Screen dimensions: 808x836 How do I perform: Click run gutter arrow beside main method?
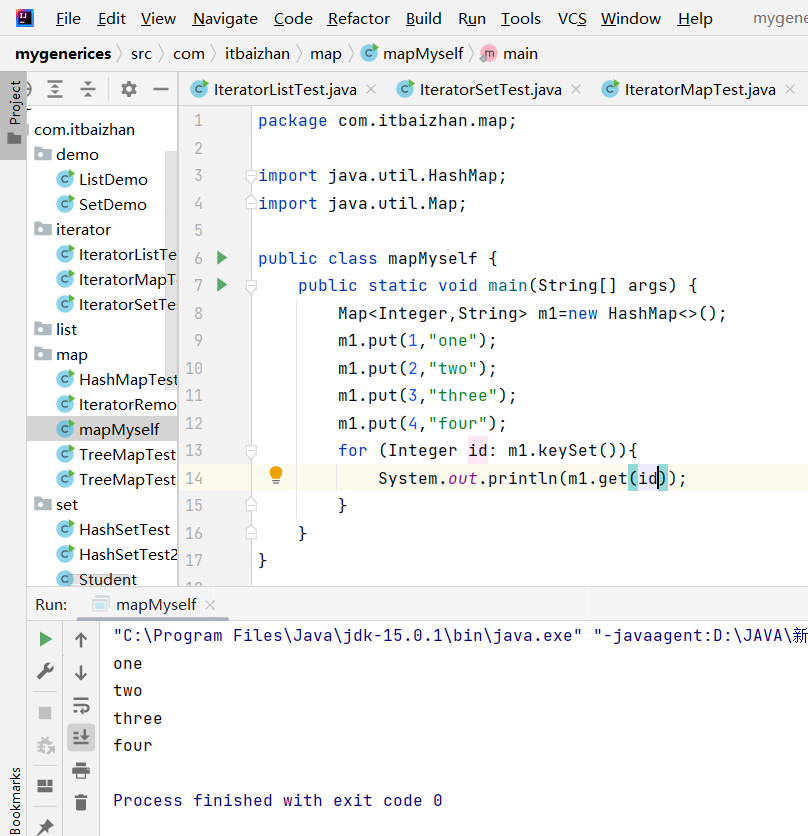(222, 285)
